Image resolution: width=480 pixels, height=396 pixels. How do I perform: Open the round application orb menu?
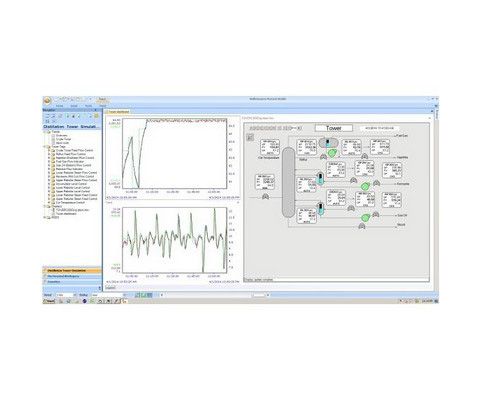(48, 100)
